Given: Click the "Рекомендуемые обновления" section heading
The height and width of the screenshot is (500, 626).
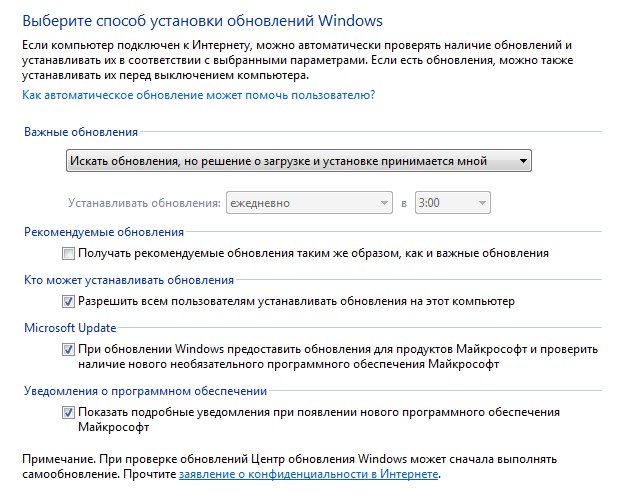Looking at the screenshot, I should 102,232.
